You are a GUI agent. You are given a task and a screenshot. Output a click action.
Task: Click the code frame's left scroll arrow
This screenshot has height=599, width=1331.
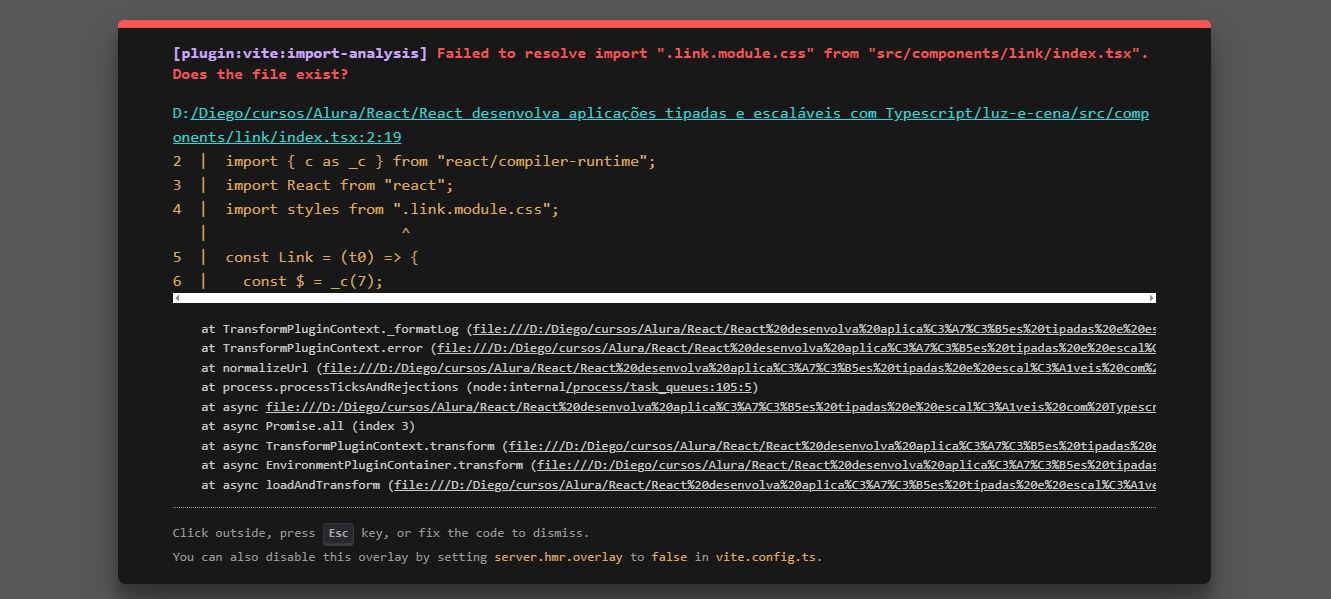(x=177, y=298)
